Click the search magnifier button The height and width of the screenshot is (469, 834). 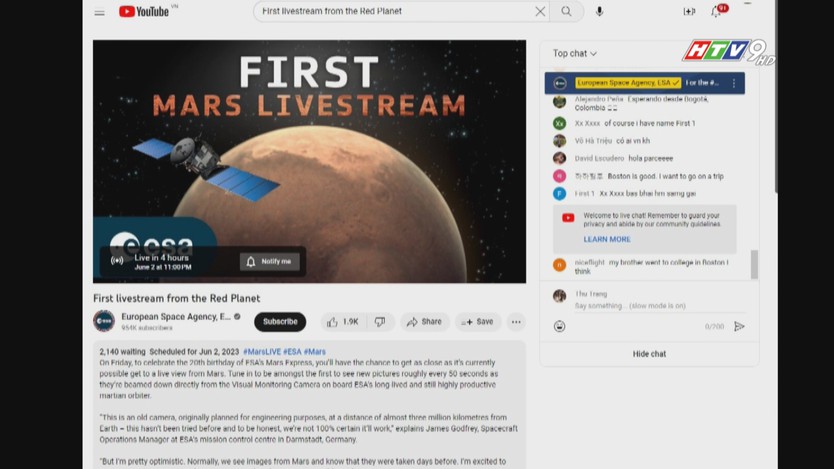coord(566,11)
